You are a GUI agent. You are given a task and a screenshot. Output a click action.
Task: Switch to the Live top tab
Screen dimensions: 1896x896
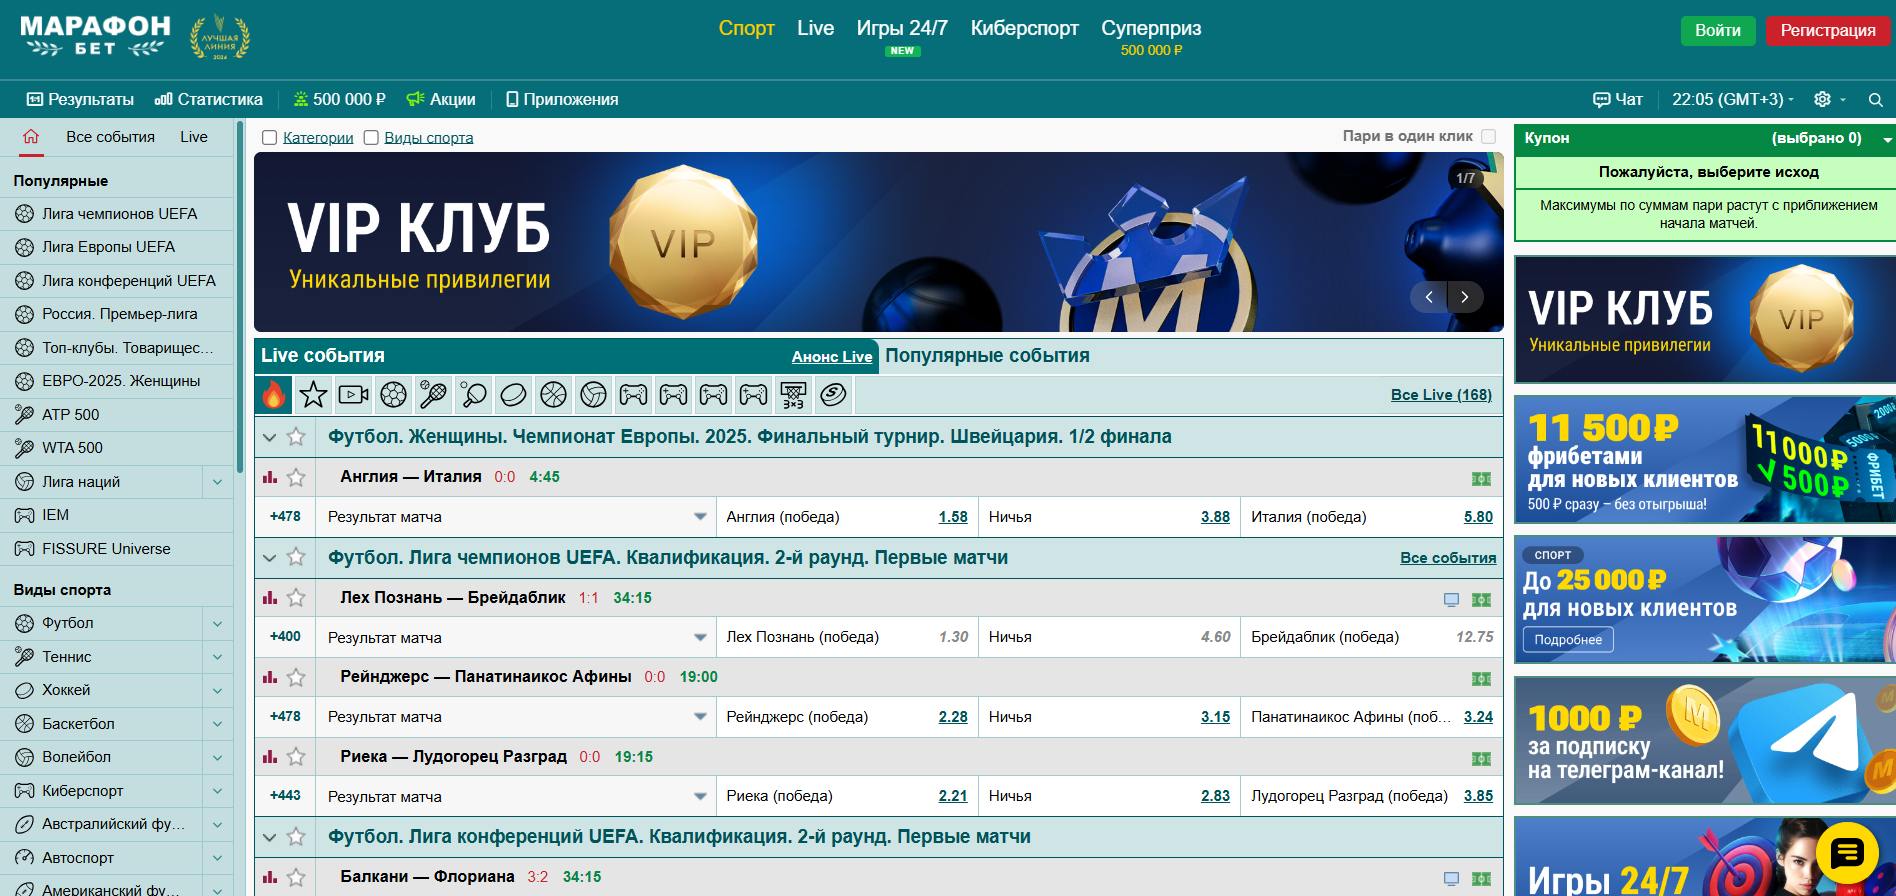click(816, 28)
